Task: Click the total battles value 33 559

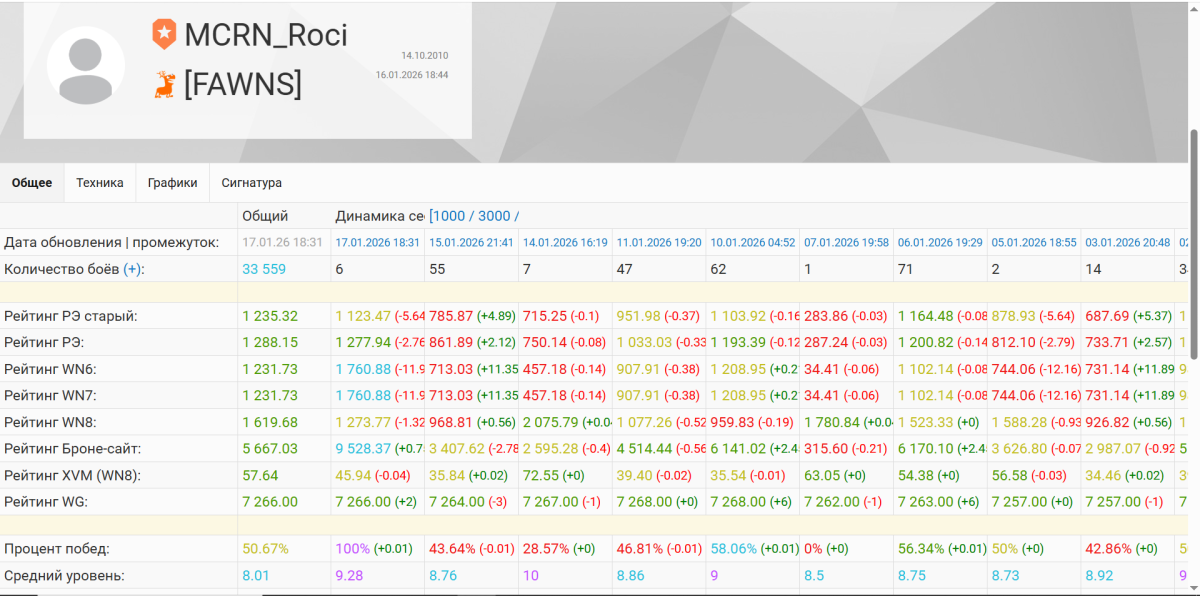Action: point(266,269)
